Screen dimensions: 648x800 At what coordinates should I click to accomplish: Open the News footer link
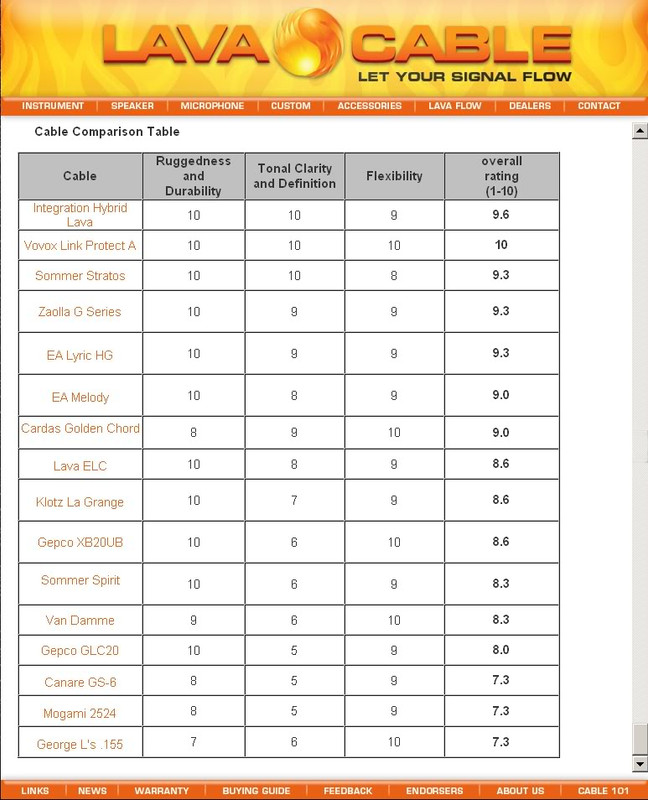92,790
